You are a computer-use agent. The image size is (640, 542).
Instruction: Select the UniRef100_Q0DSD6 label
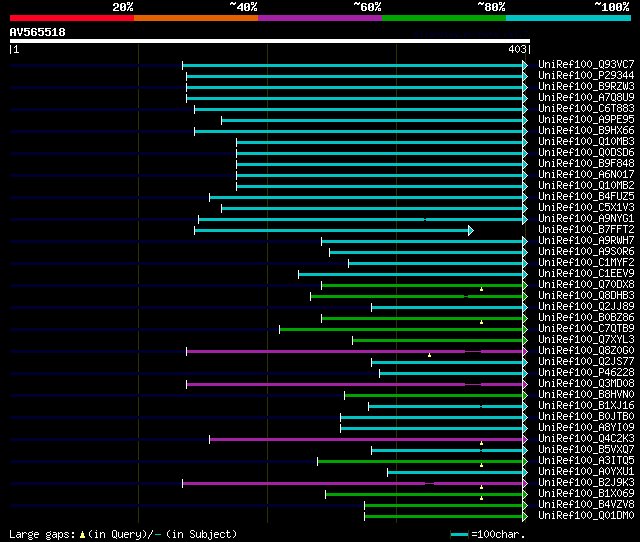[586, 153]
